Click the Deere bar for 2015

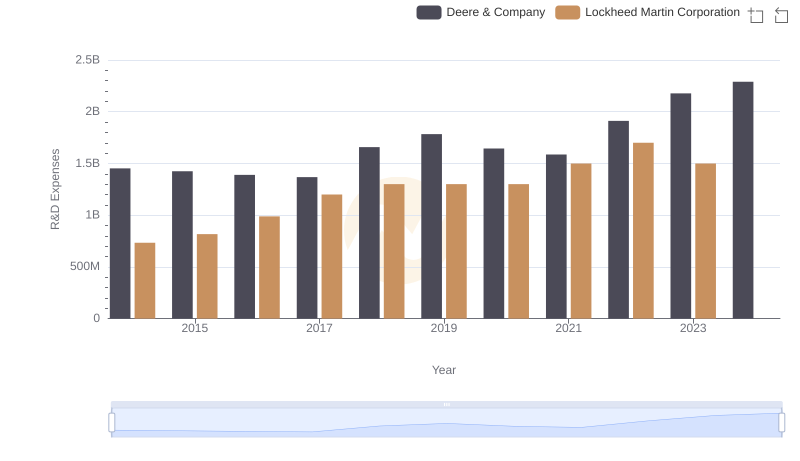tap(183, 245)
